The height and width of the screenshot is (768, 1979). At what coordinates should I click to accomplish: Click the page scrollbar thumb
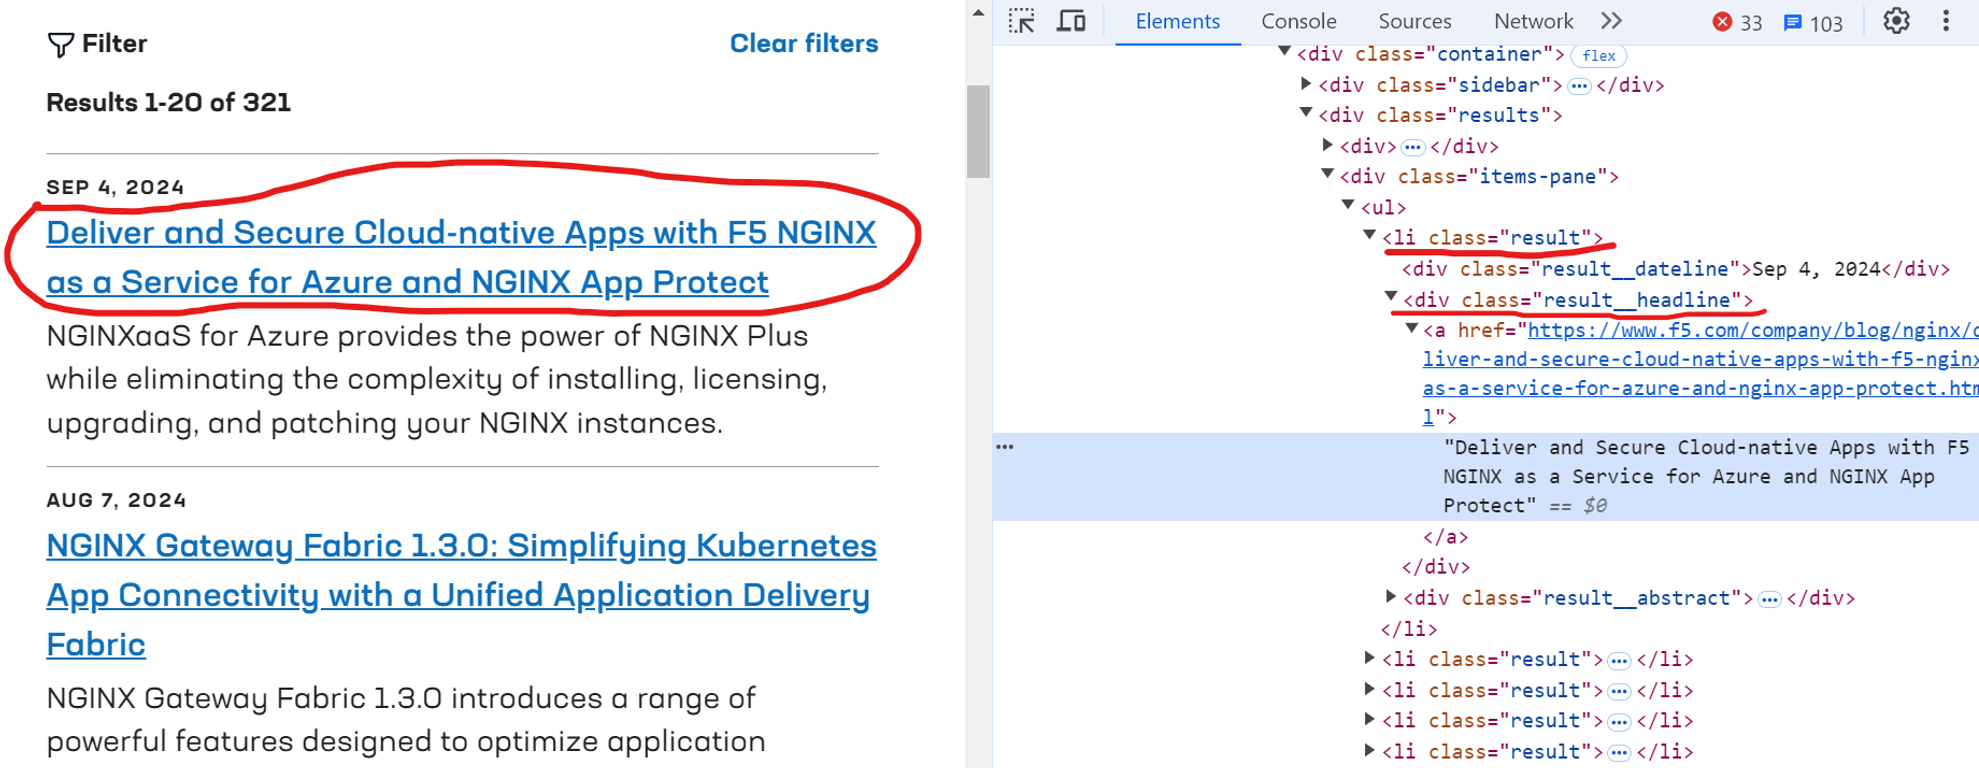(978, 132)
